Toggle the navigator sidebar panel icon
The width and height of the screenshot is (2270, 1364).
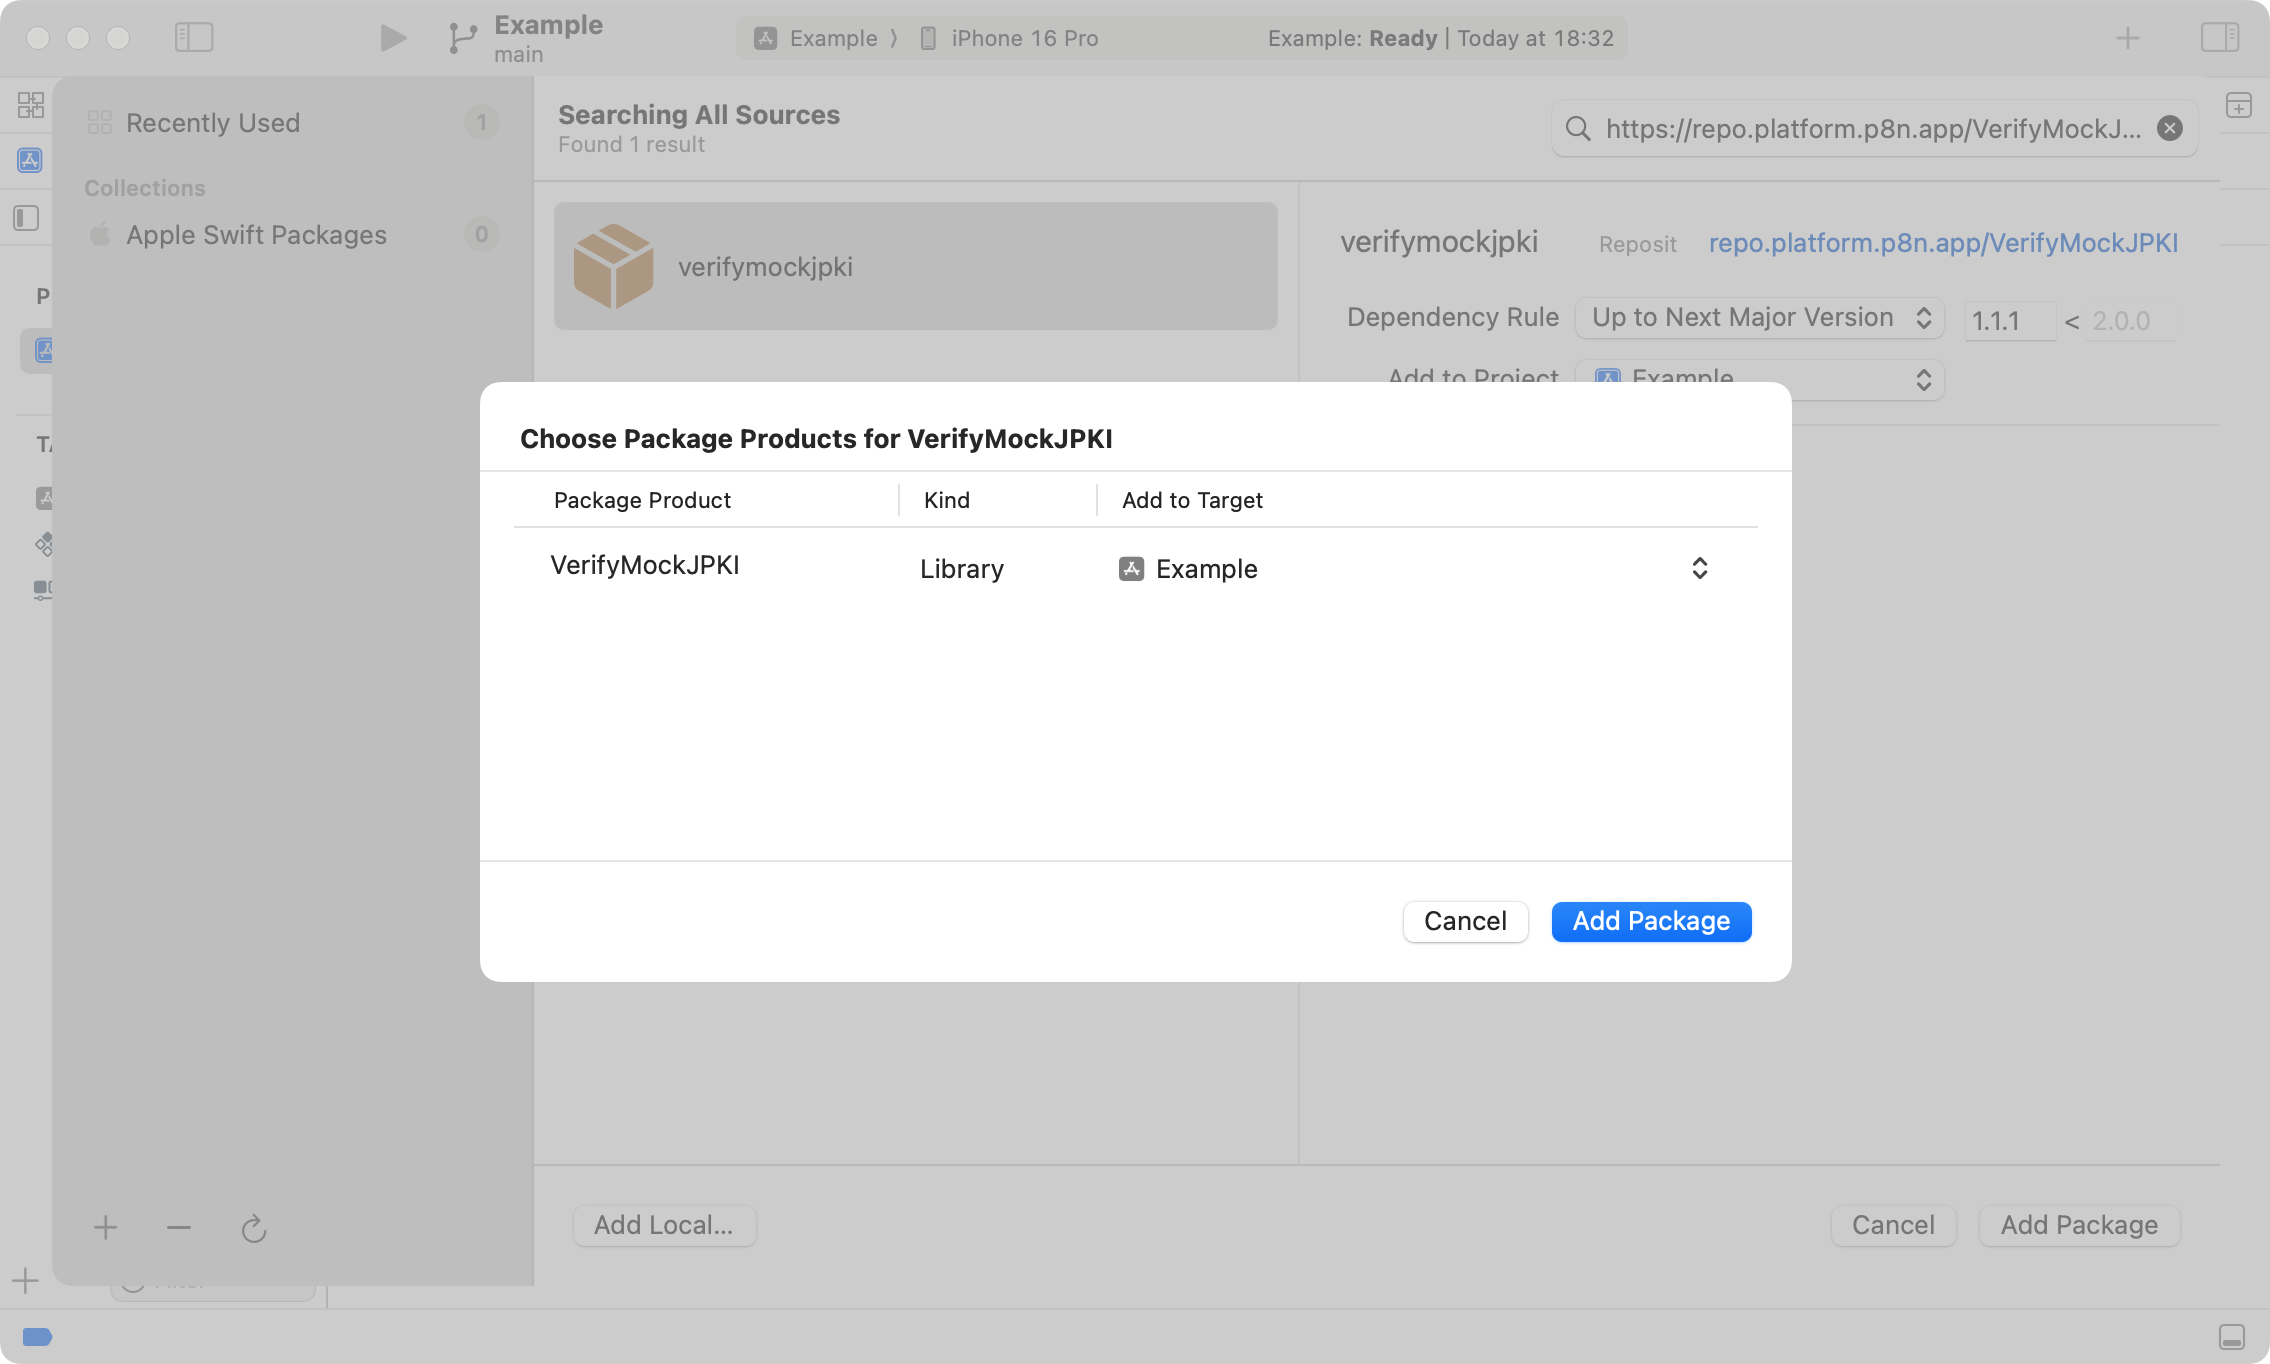194,38
